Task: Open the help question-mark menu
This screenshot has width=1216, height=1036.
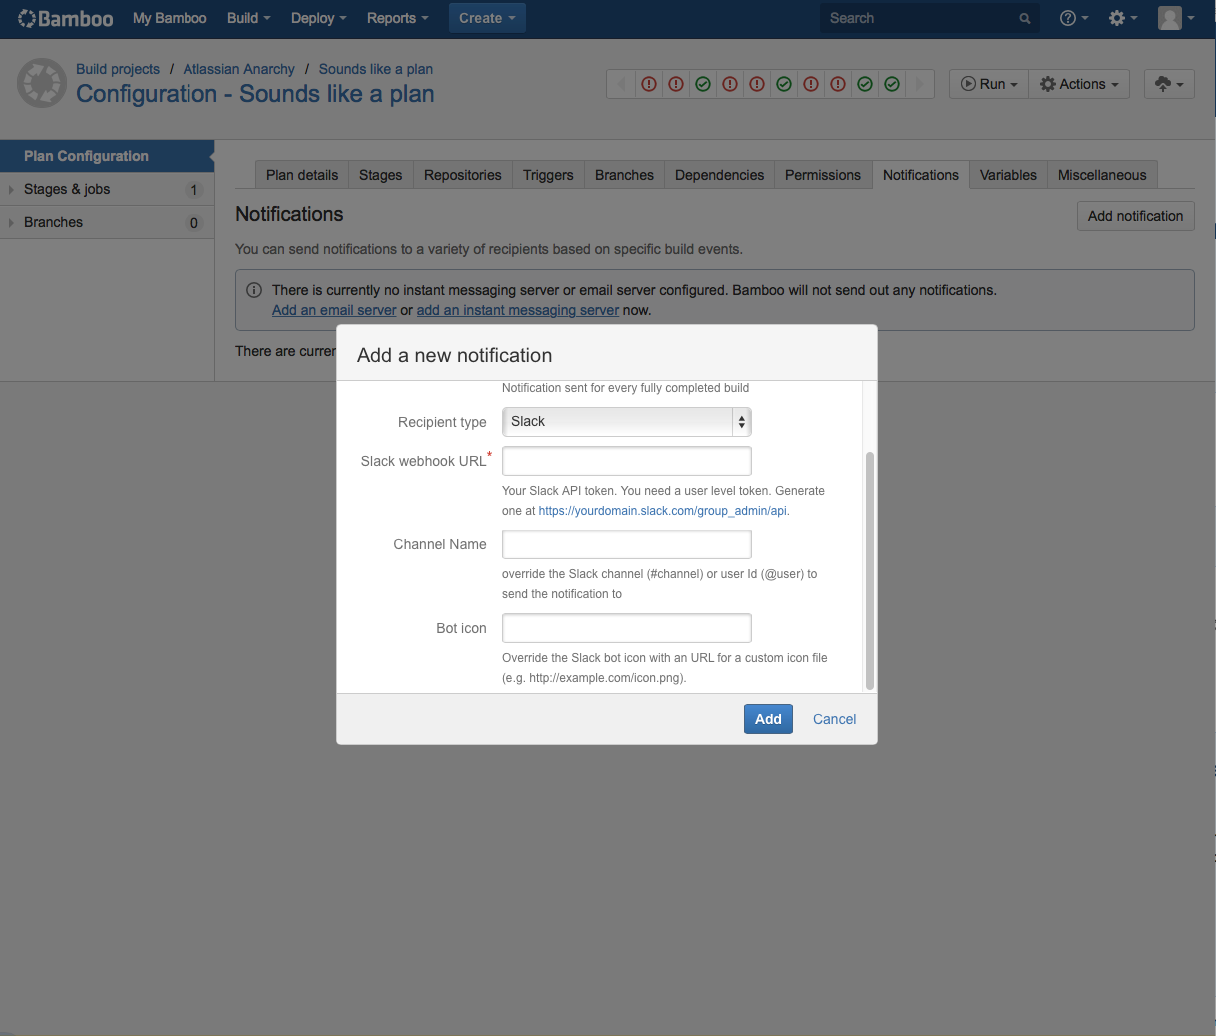Action: pyautogui.click(x=1074, y=18)
